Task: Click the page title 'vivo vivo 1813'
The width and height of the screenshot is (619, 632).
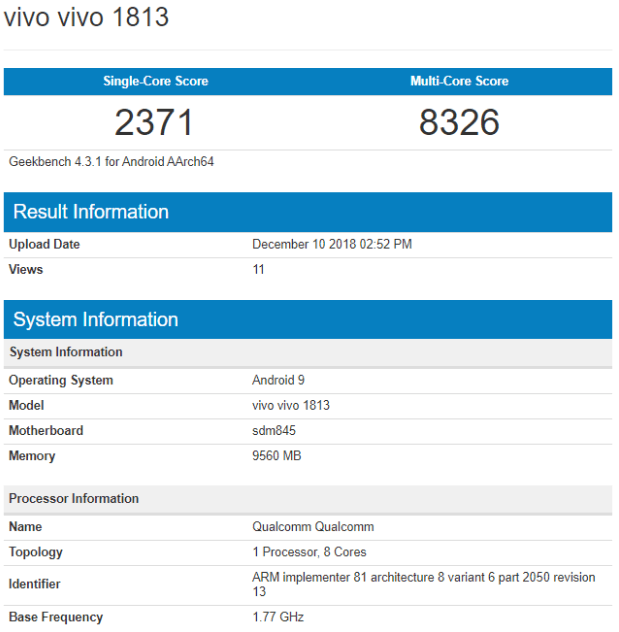Action: click(x=86, y=17)
